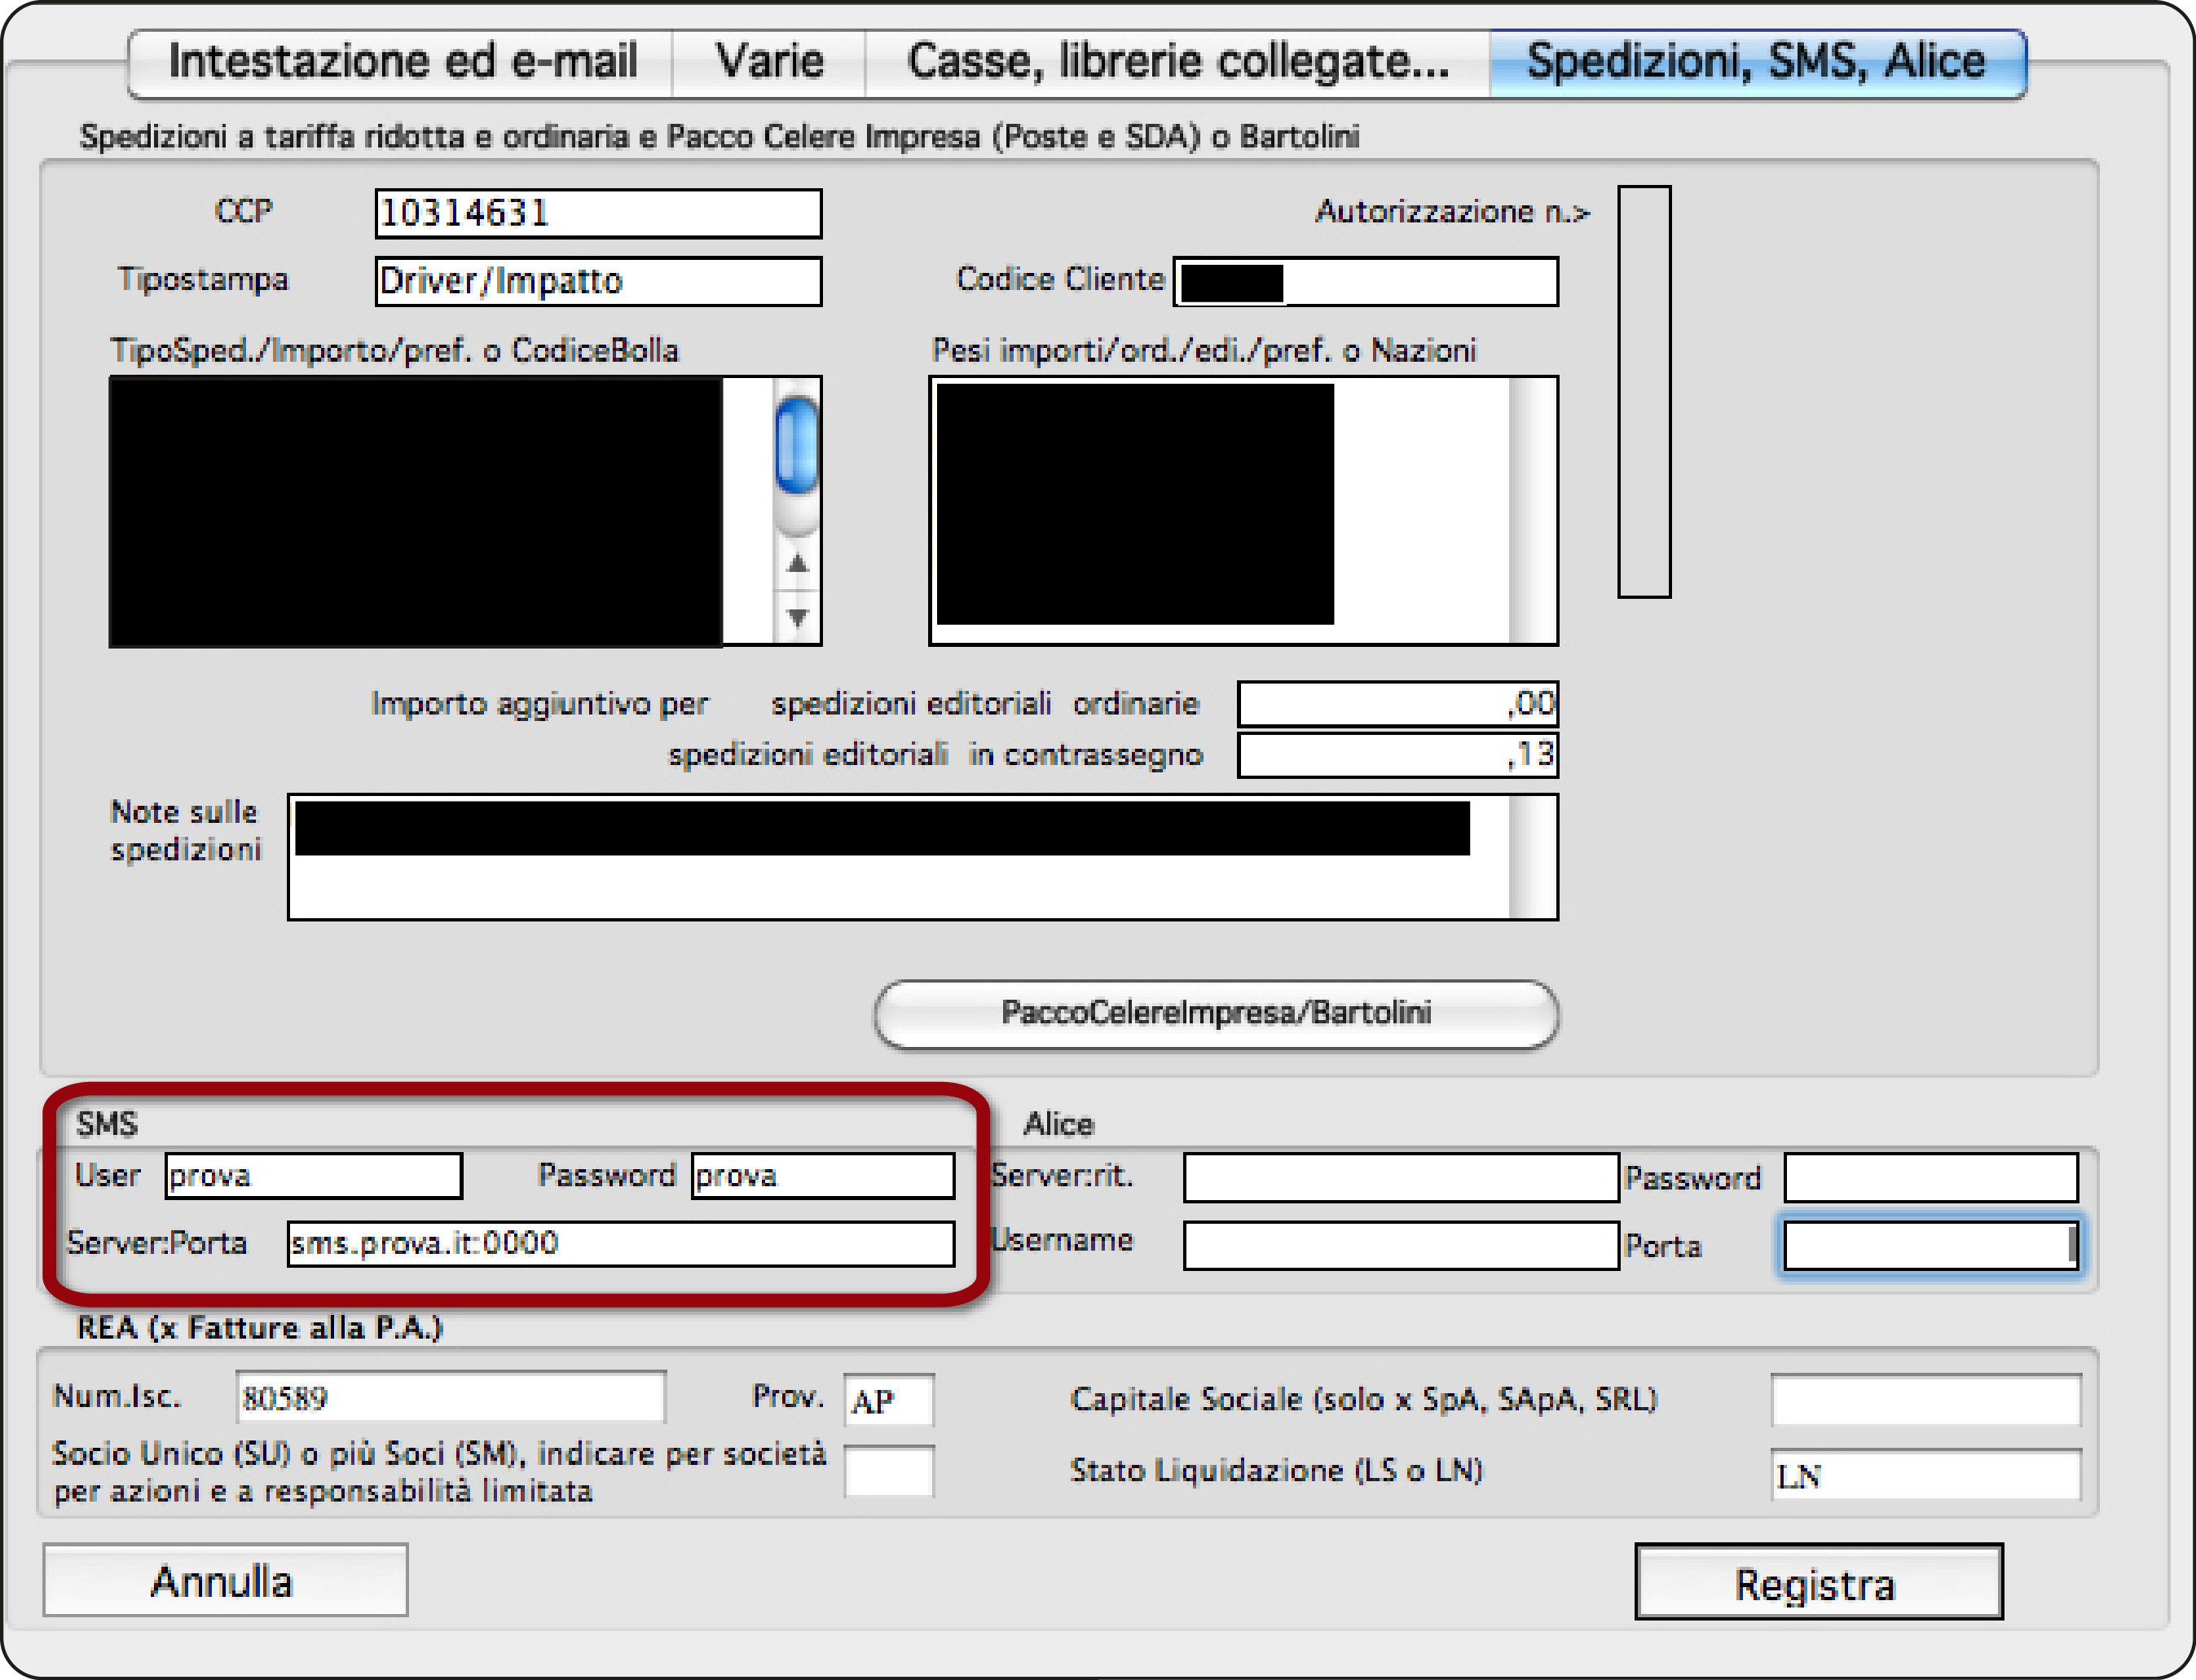Click the down arrow in TipoSped. scrollbar
The height and width of the screenshot is (1680, 2196).
pos(797,617)
